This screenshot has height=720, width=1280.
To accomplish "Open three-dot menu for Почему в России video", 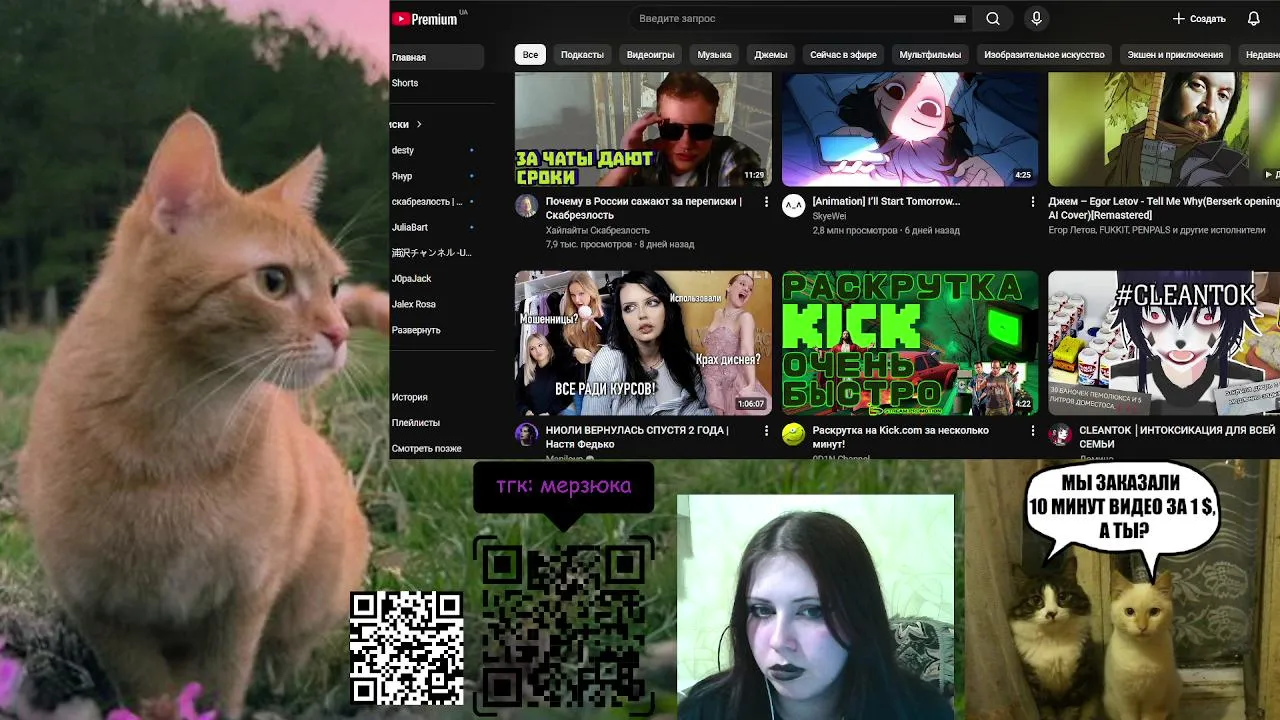I will 766,202.
